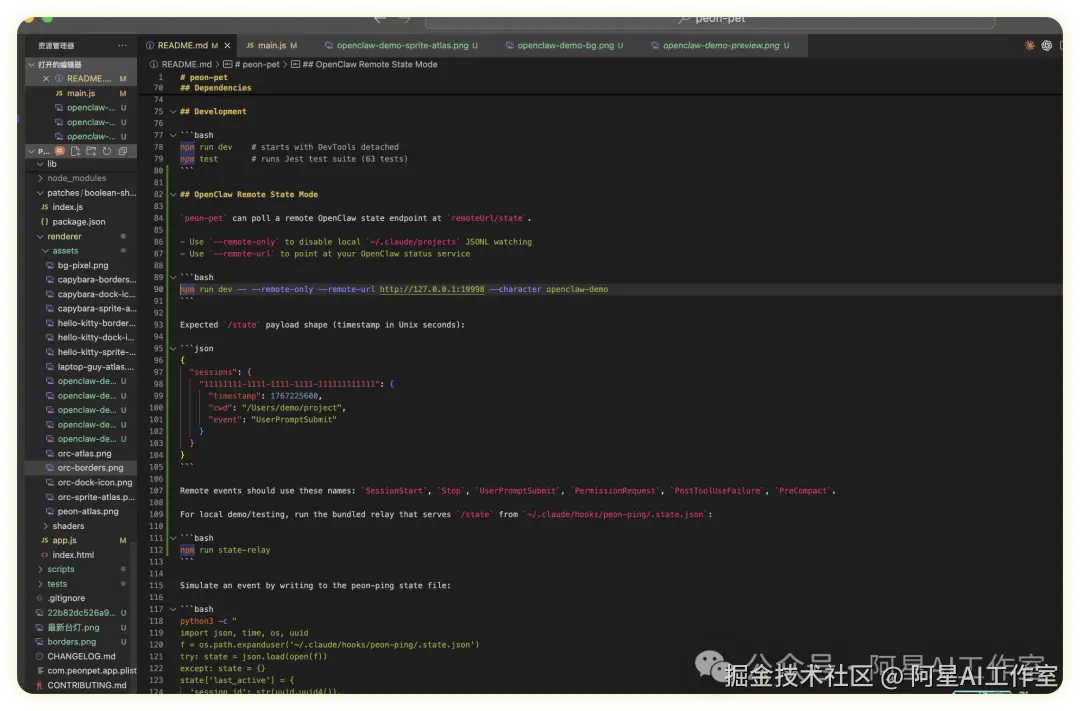This screenshot has width=1080, height=711.
Task: Select the README.md tab
Action: (183, 45)
